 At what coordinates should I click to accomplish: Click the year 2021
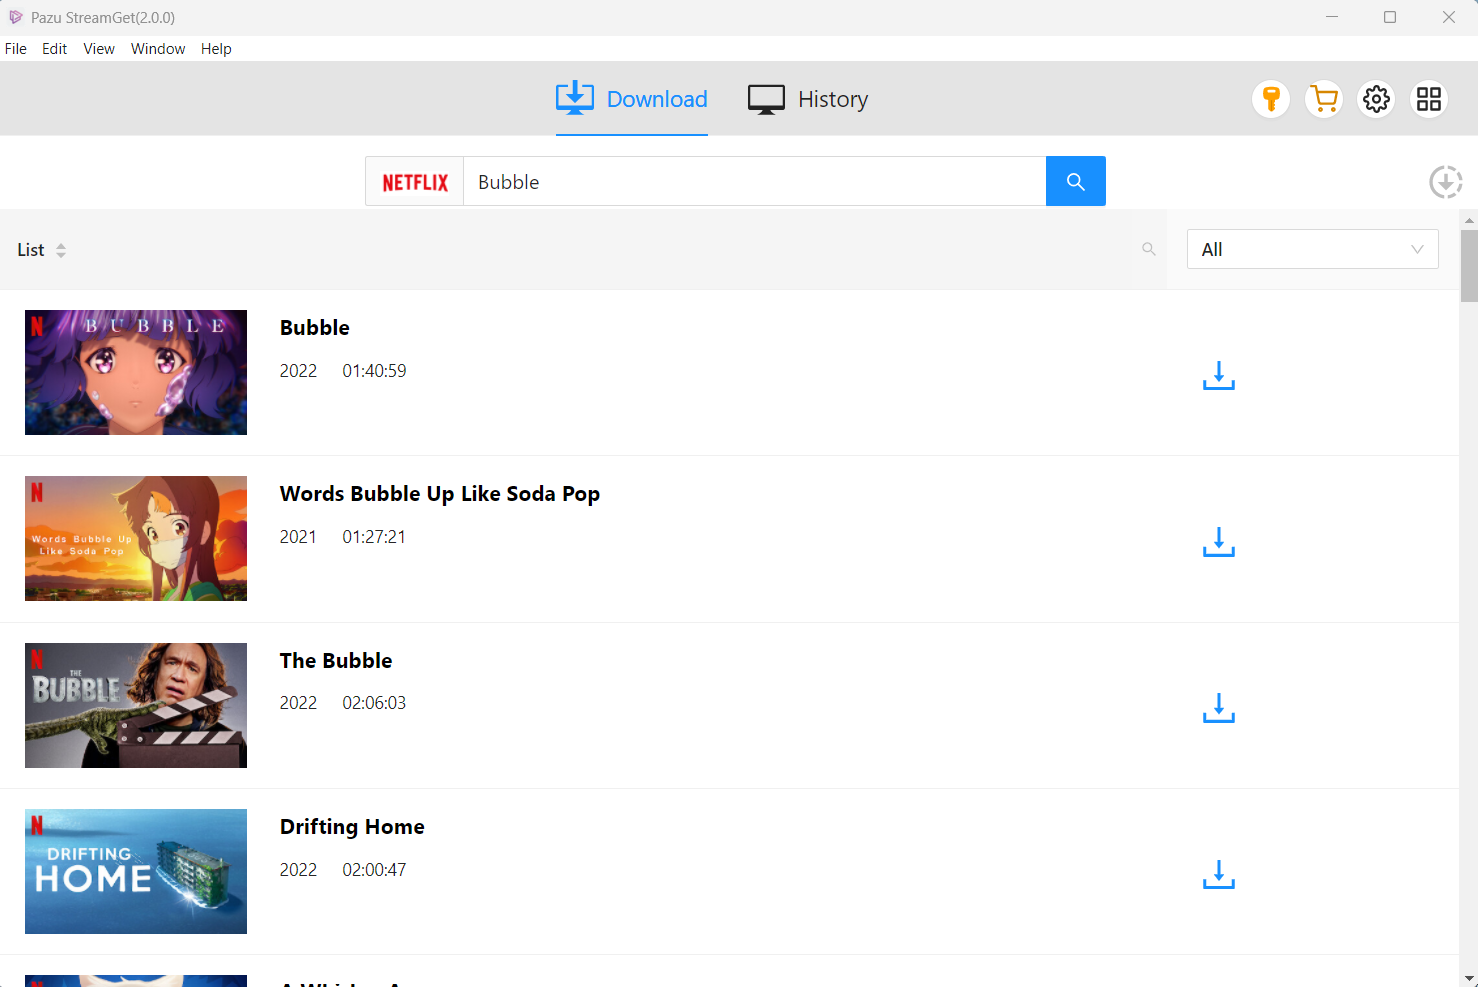point(298,537)
